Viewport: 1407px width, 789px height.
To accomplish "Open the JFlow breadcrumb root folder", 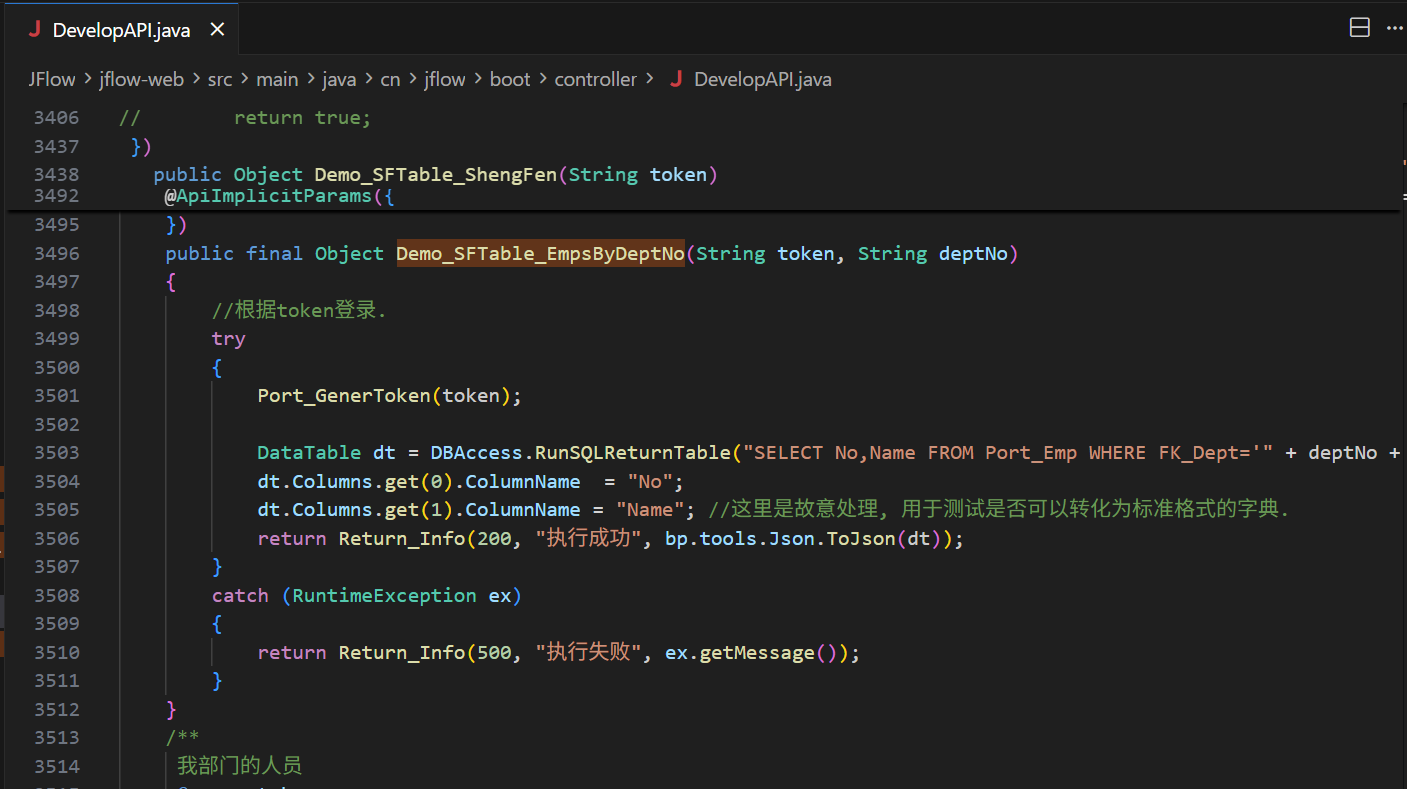I will pos(55,79).
